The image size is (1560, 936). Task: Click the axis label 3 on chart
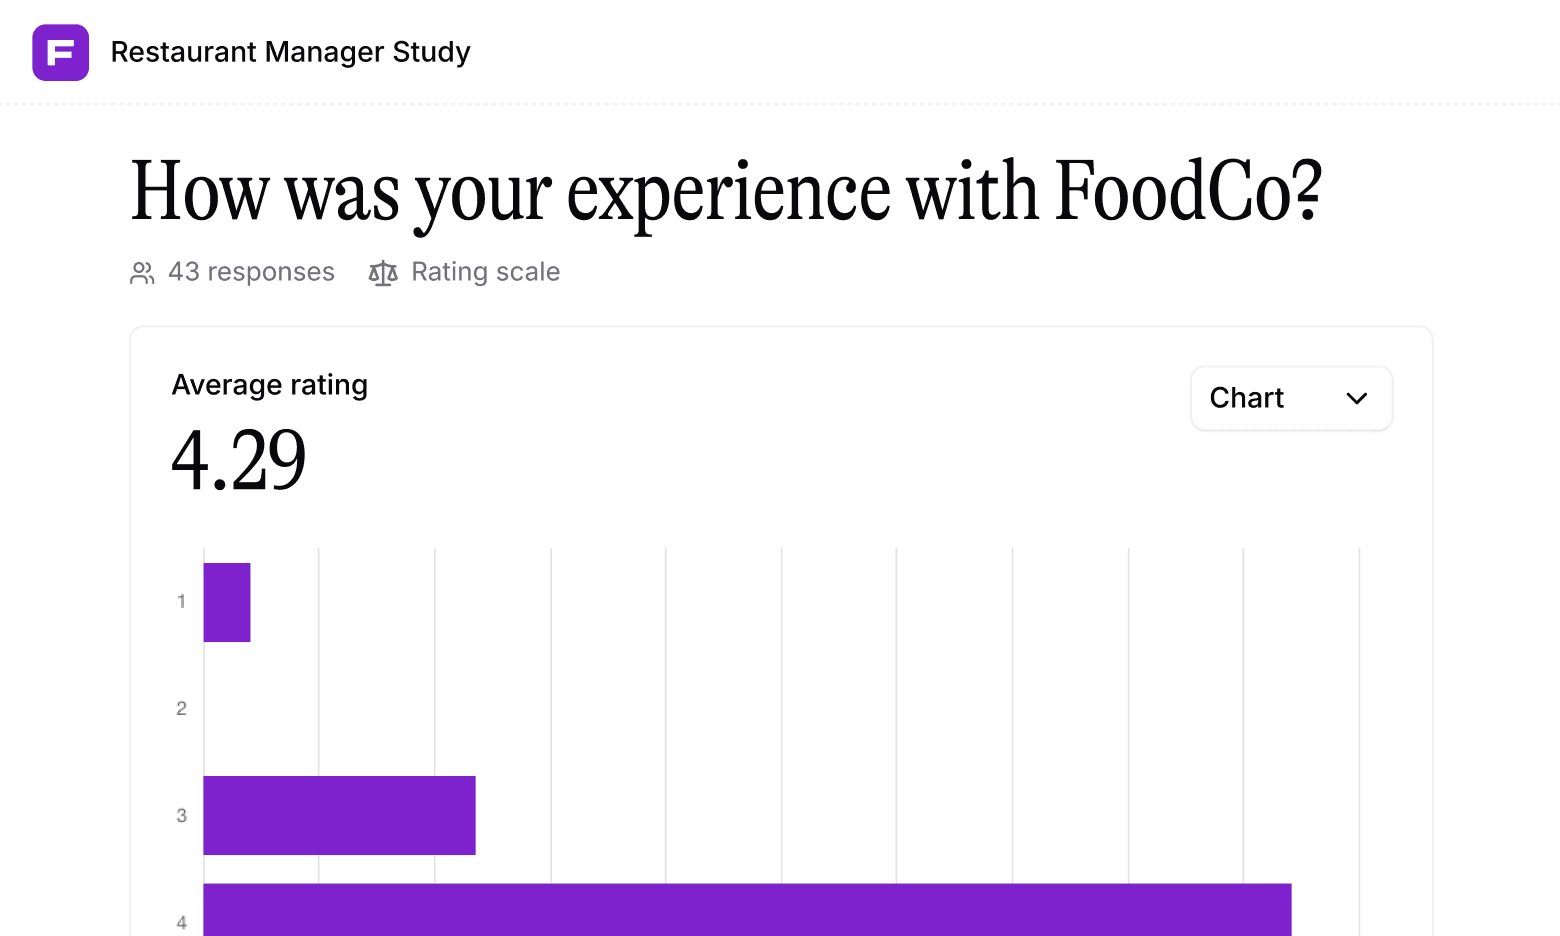click(x=181, y=816)
